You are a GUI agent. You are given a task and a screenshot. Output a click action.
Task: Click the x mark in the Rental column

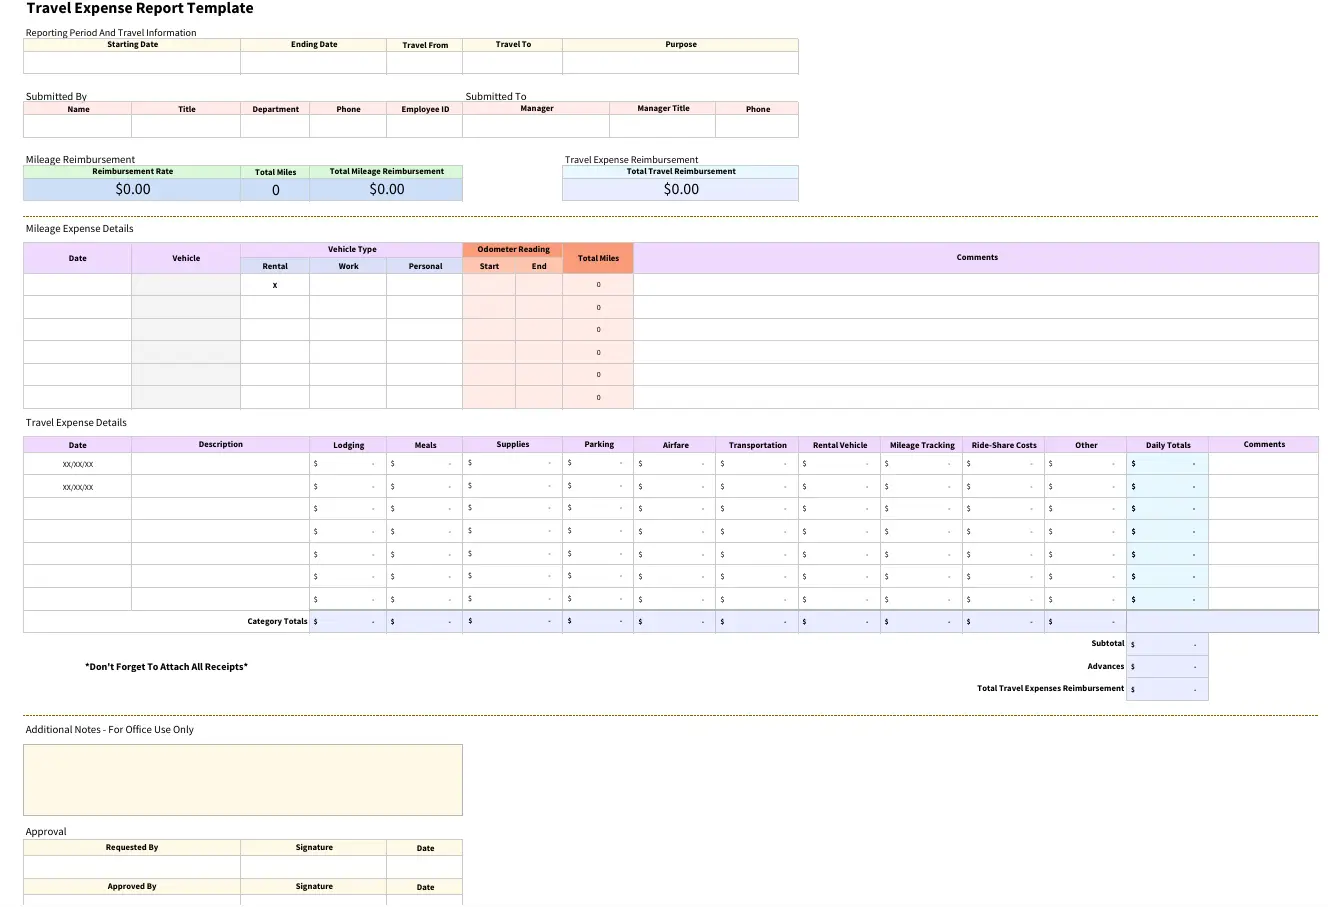(x=275, y=284)
